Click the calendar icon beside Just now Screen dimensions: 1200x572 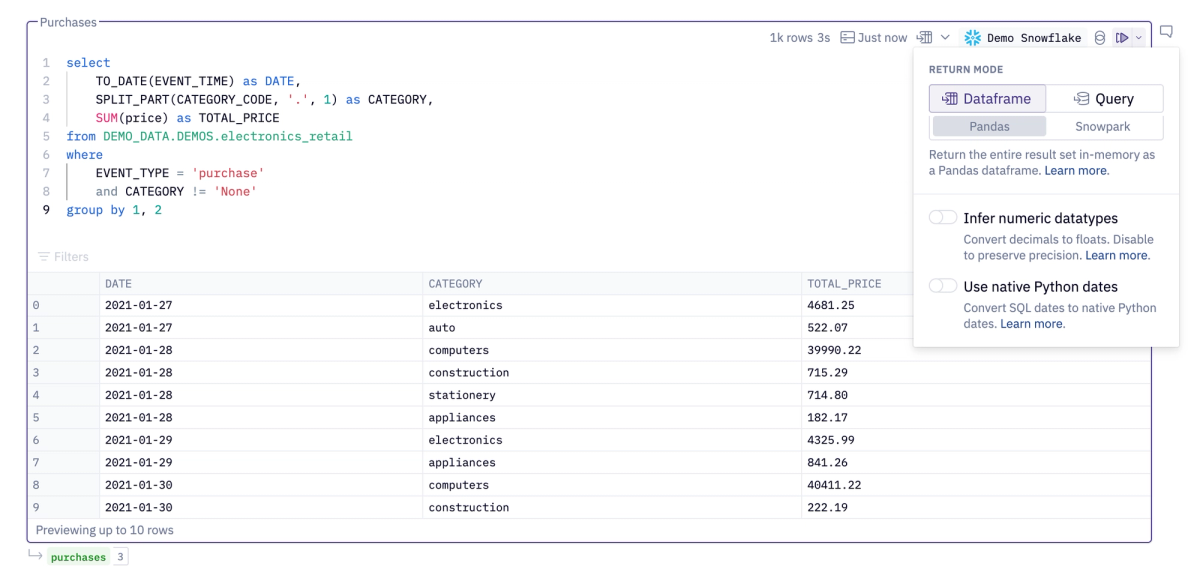point(848,38)
